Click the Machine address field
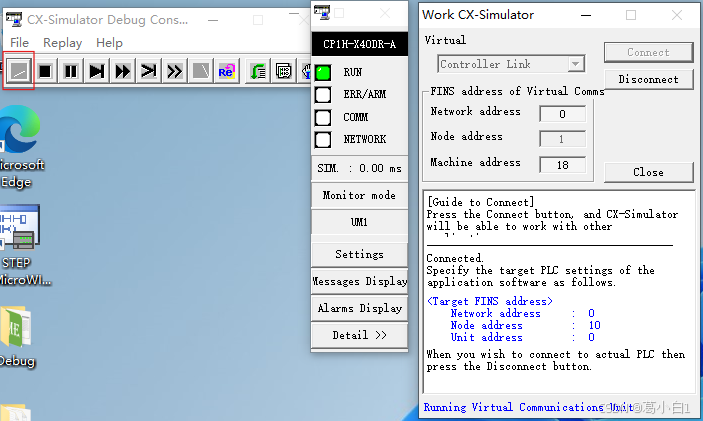Screen dimensions: 703x421 click(562, 165)
